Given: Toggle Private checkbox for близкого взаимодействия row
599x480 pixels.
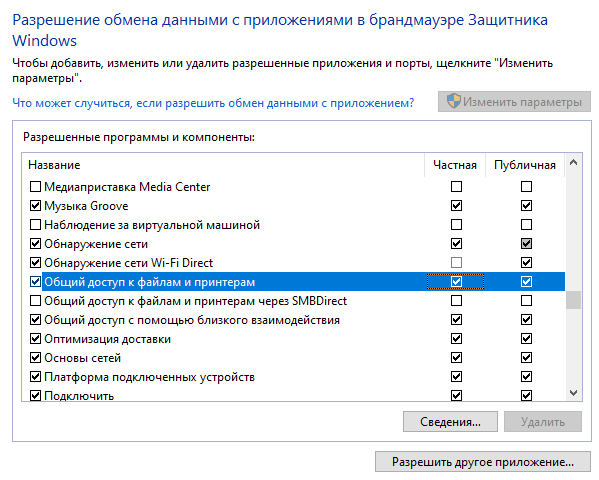Looking at the screenshot, I should 456,319.
